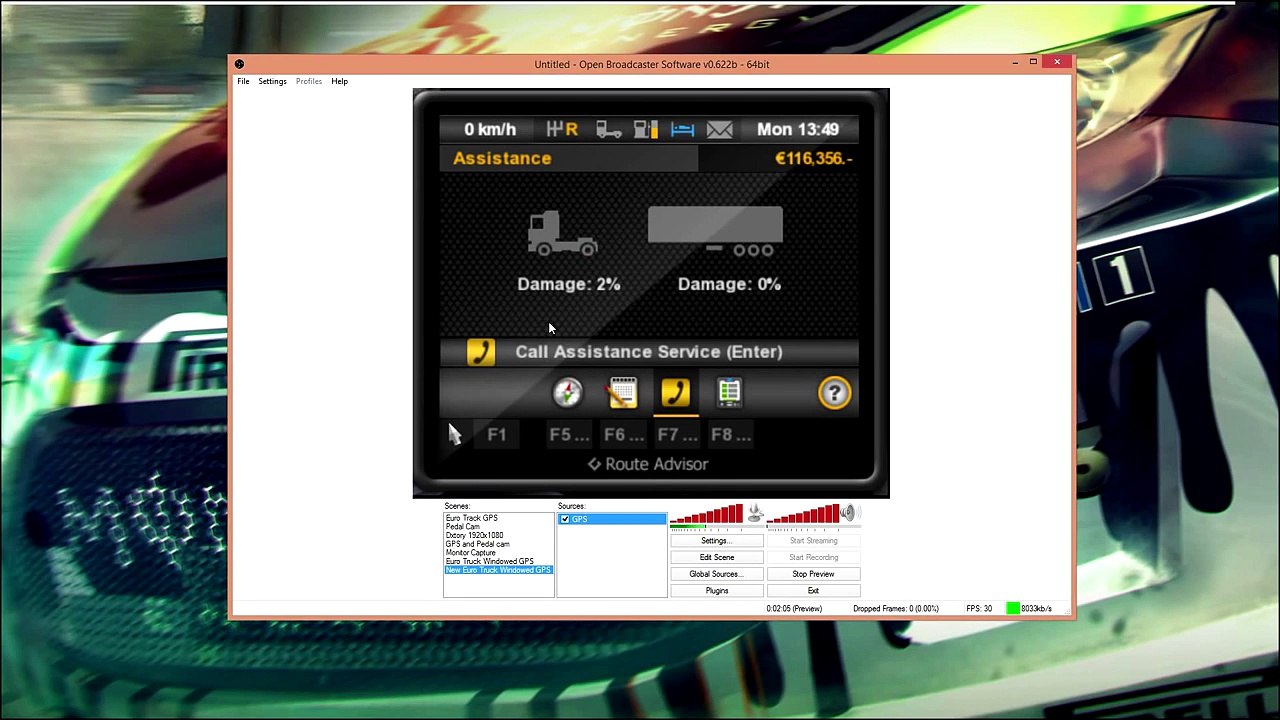Click the truck status icon in top bar

coord(609,129)
